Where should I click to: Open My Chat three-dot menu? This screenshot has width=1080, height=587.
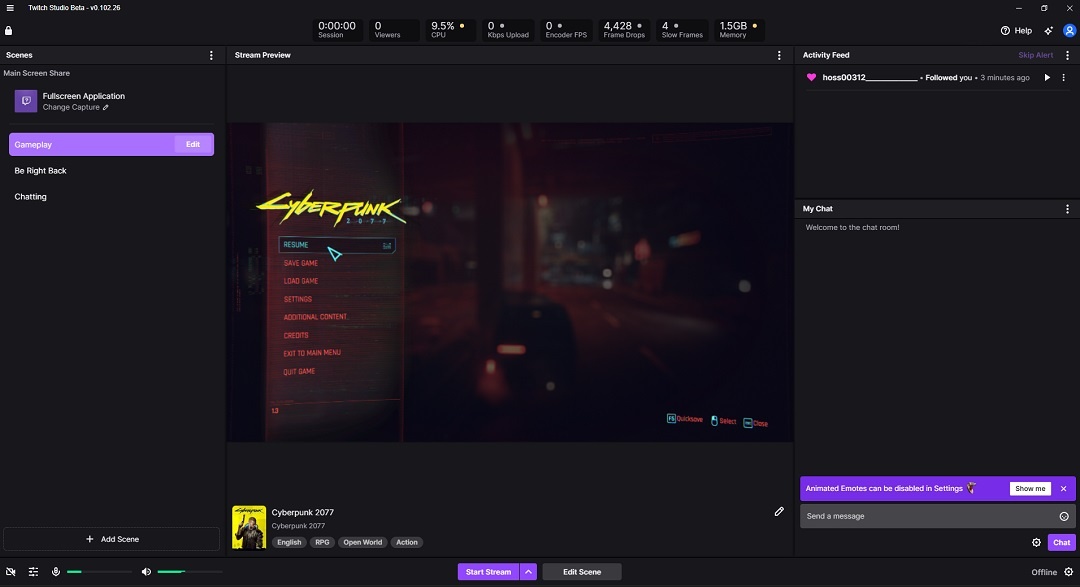pos(1068,209)
